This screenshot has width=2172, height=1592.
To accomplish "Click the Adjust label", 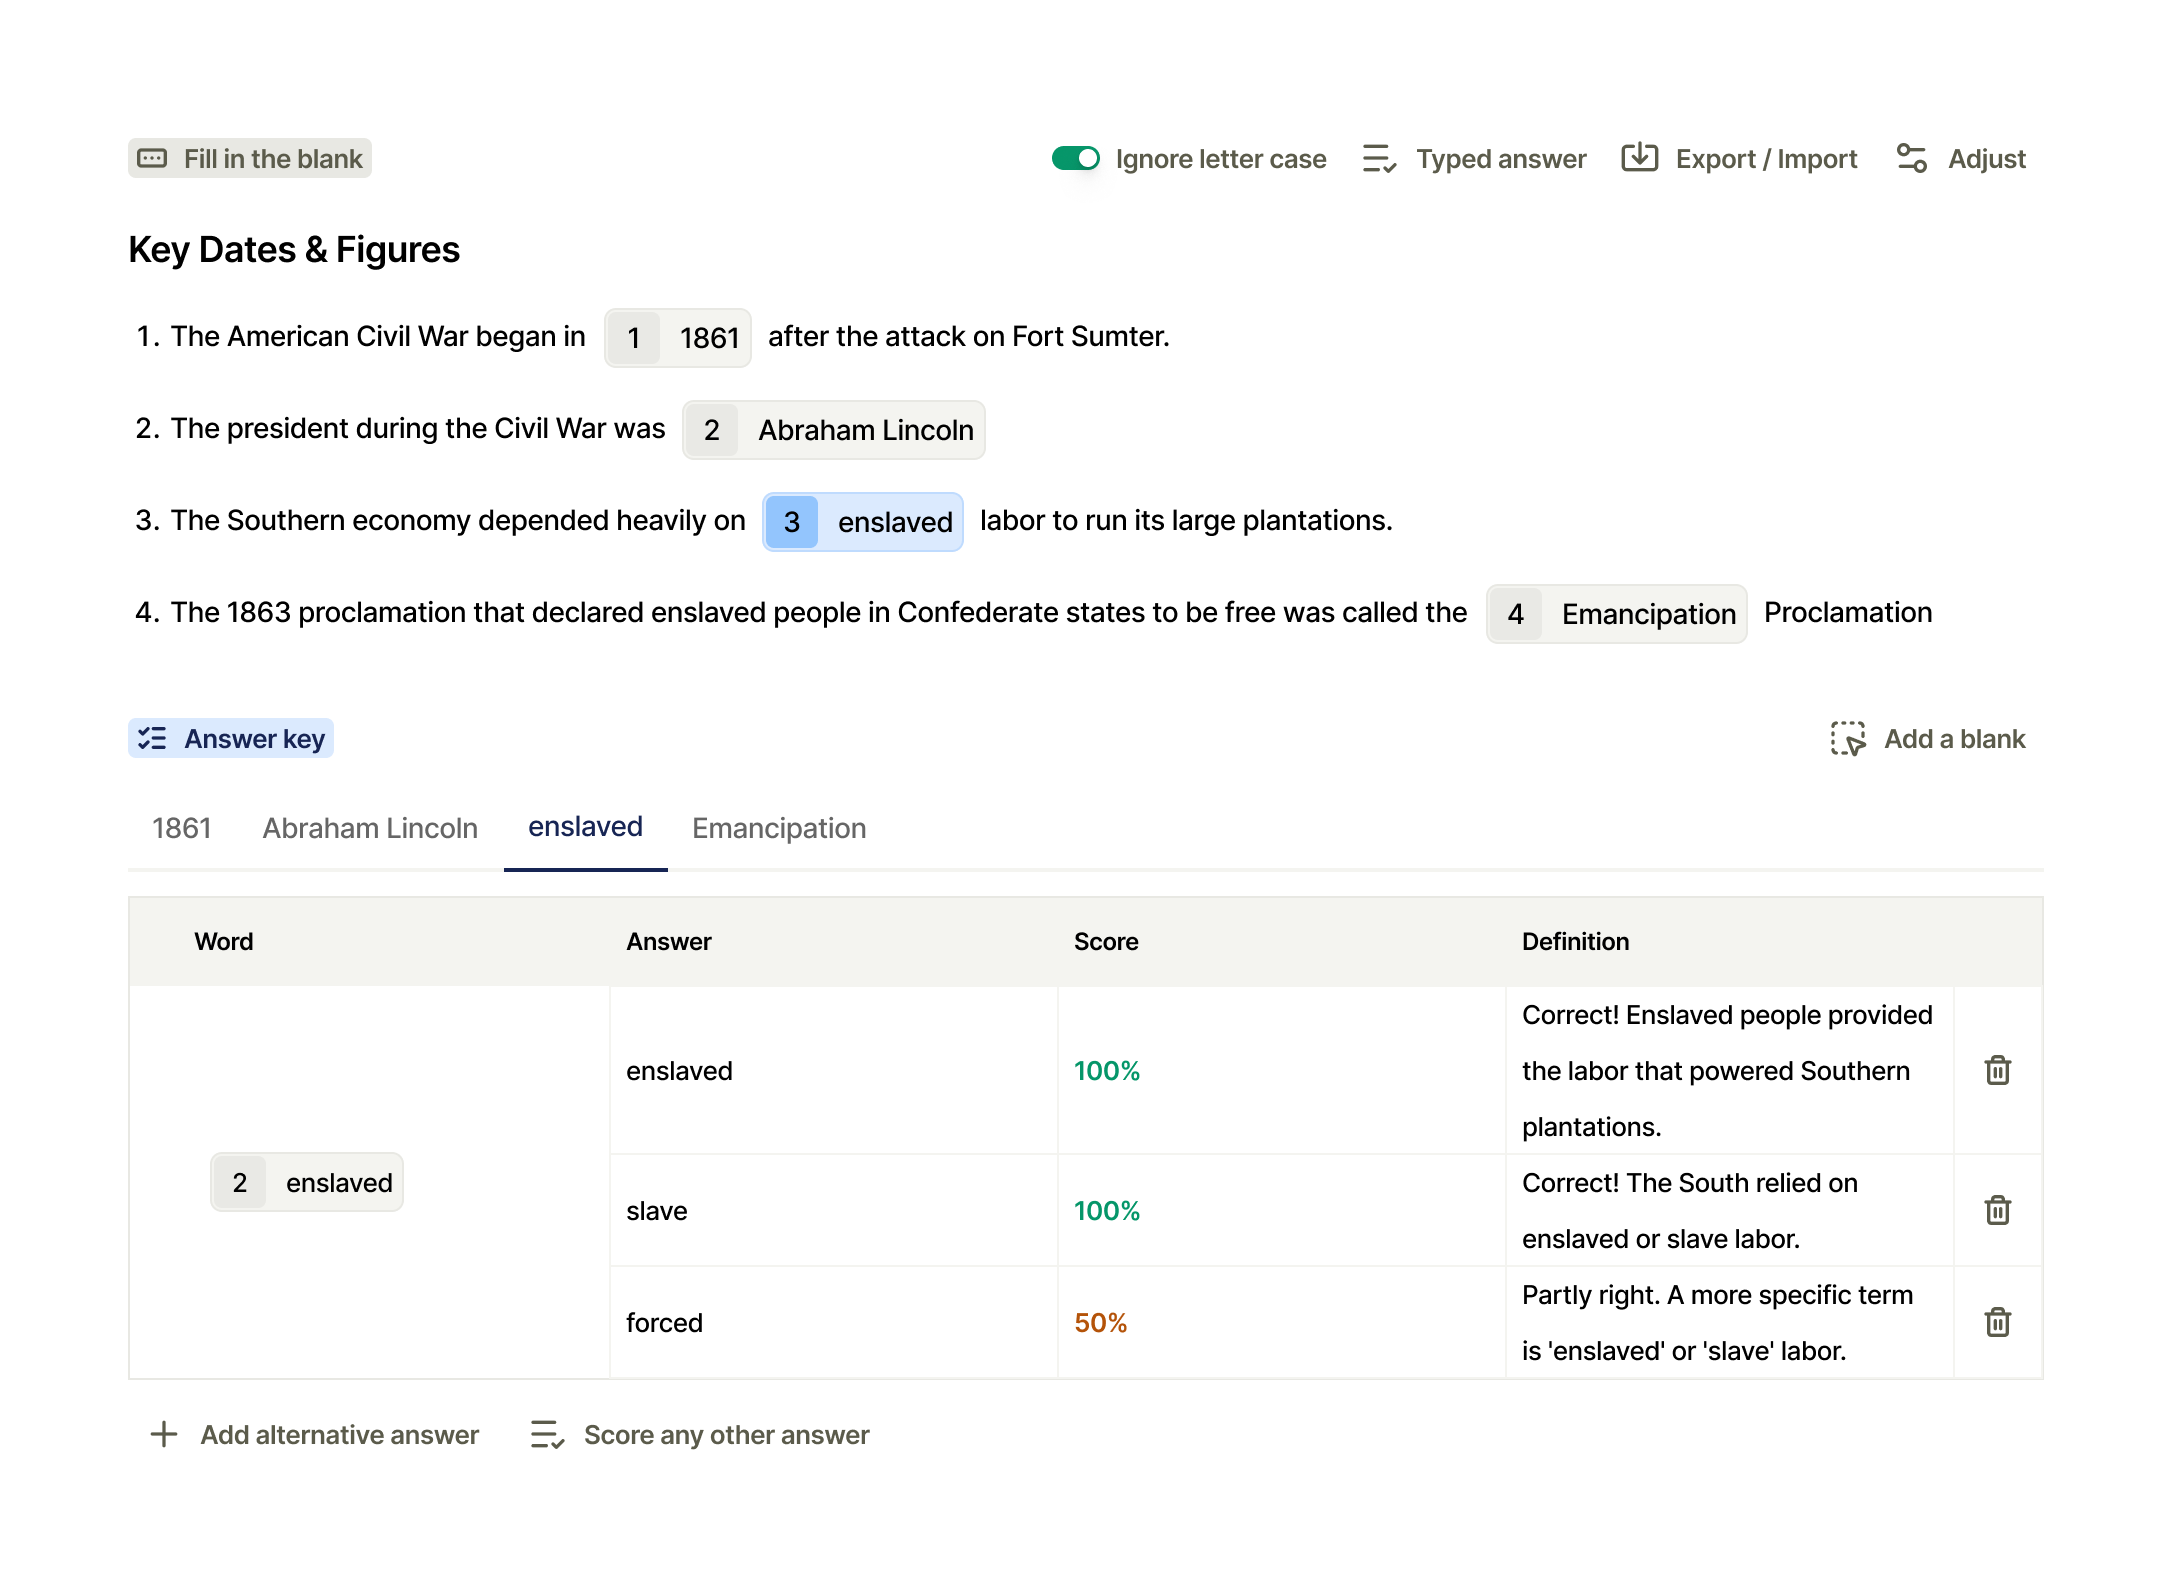I will click(x=1987, y=159).
